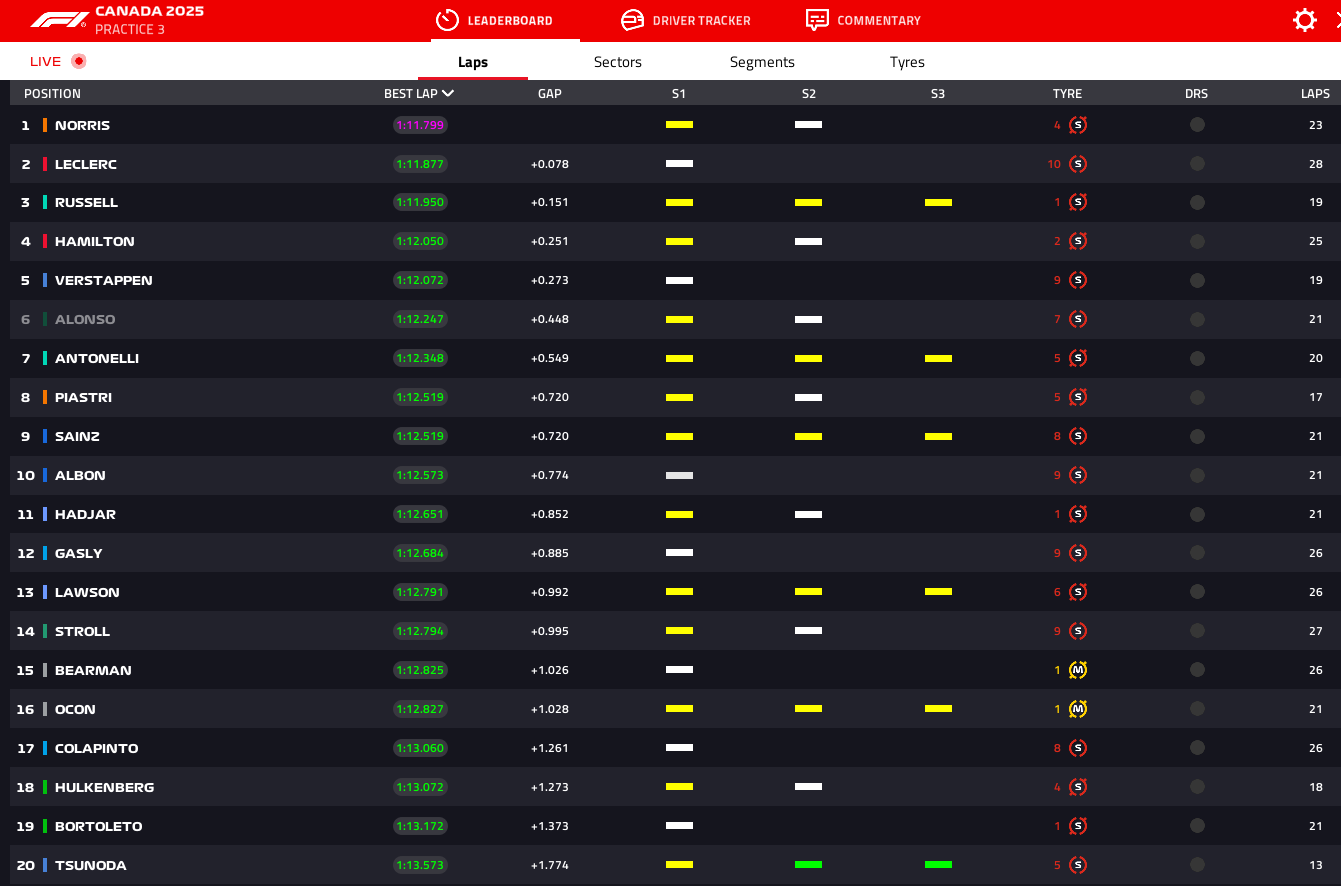
Task: Click Russell's soft tyre icon
Action: click(x=1077, y=202)
